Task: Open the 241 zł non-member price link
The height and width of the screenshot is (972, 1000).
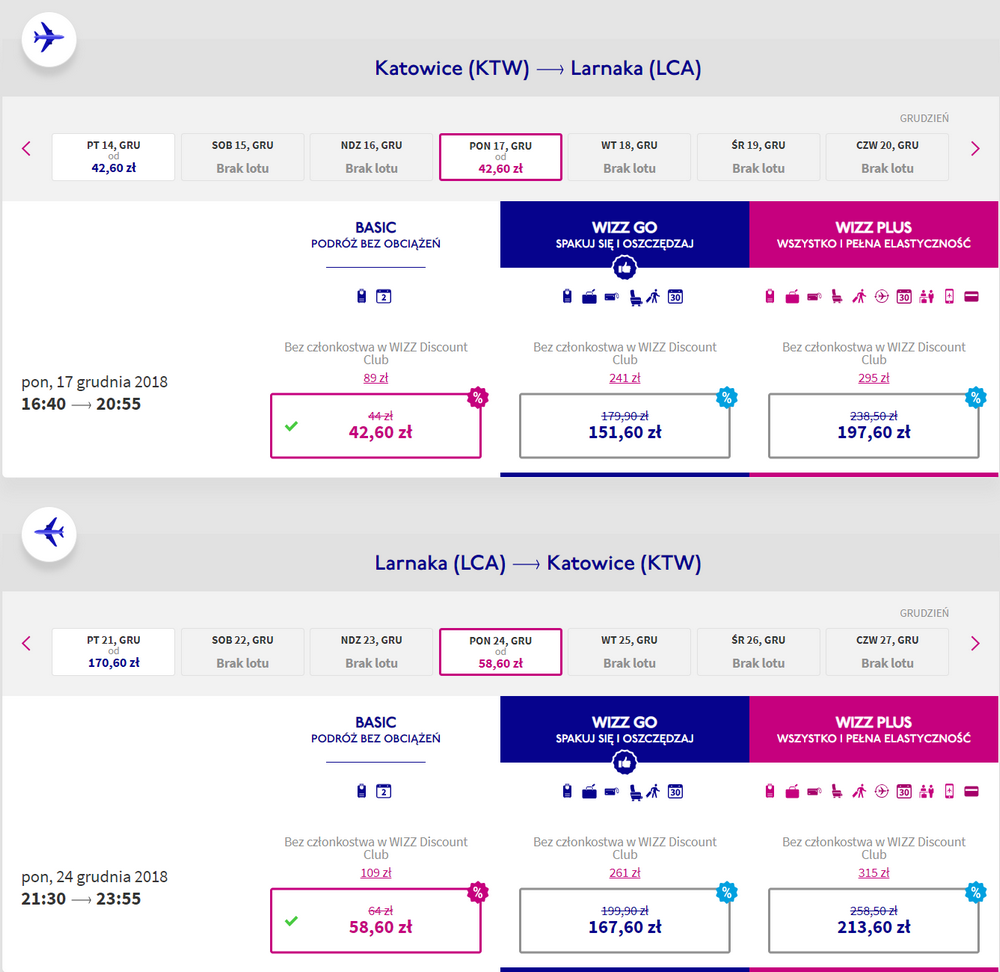Action: click(x=624, y=378)
